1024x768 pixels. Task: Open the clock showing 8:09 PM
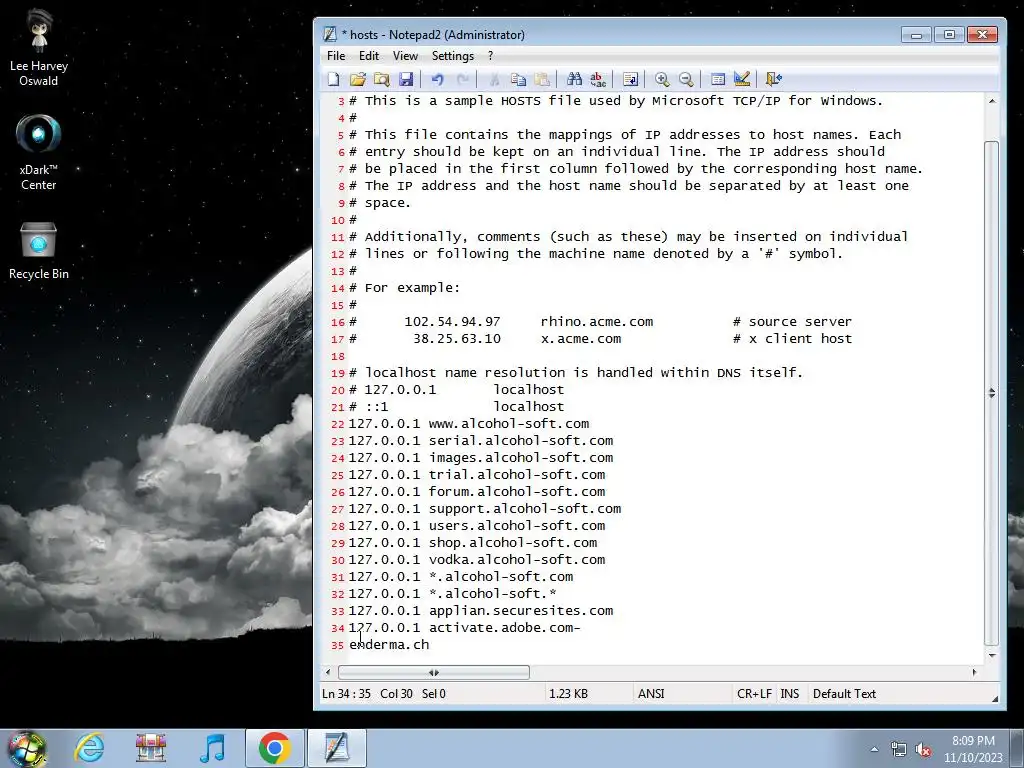pos(972,749)
